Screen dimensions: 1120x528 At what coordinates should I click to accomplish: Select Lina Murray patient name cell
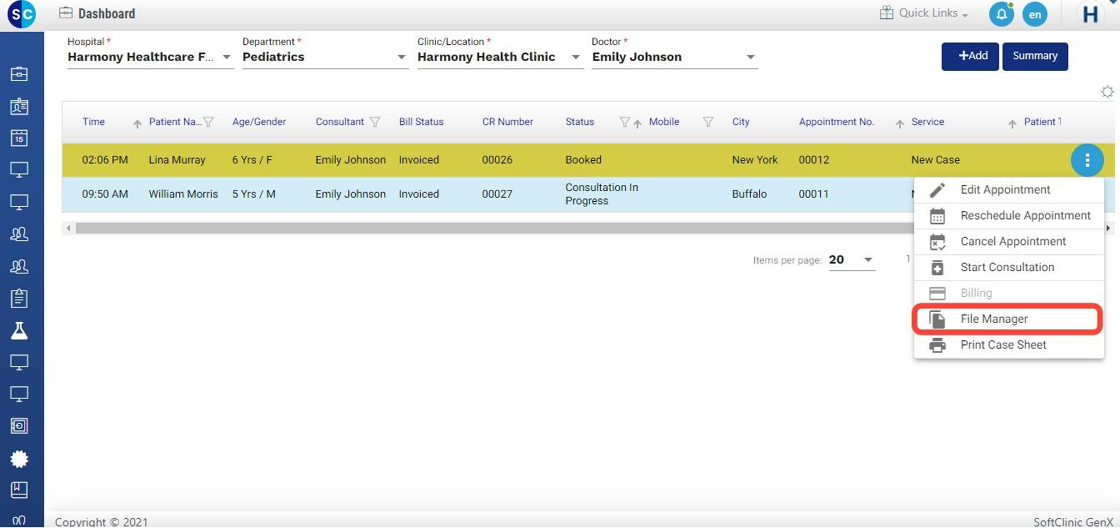pyautogui.click(x=177, y=160)
